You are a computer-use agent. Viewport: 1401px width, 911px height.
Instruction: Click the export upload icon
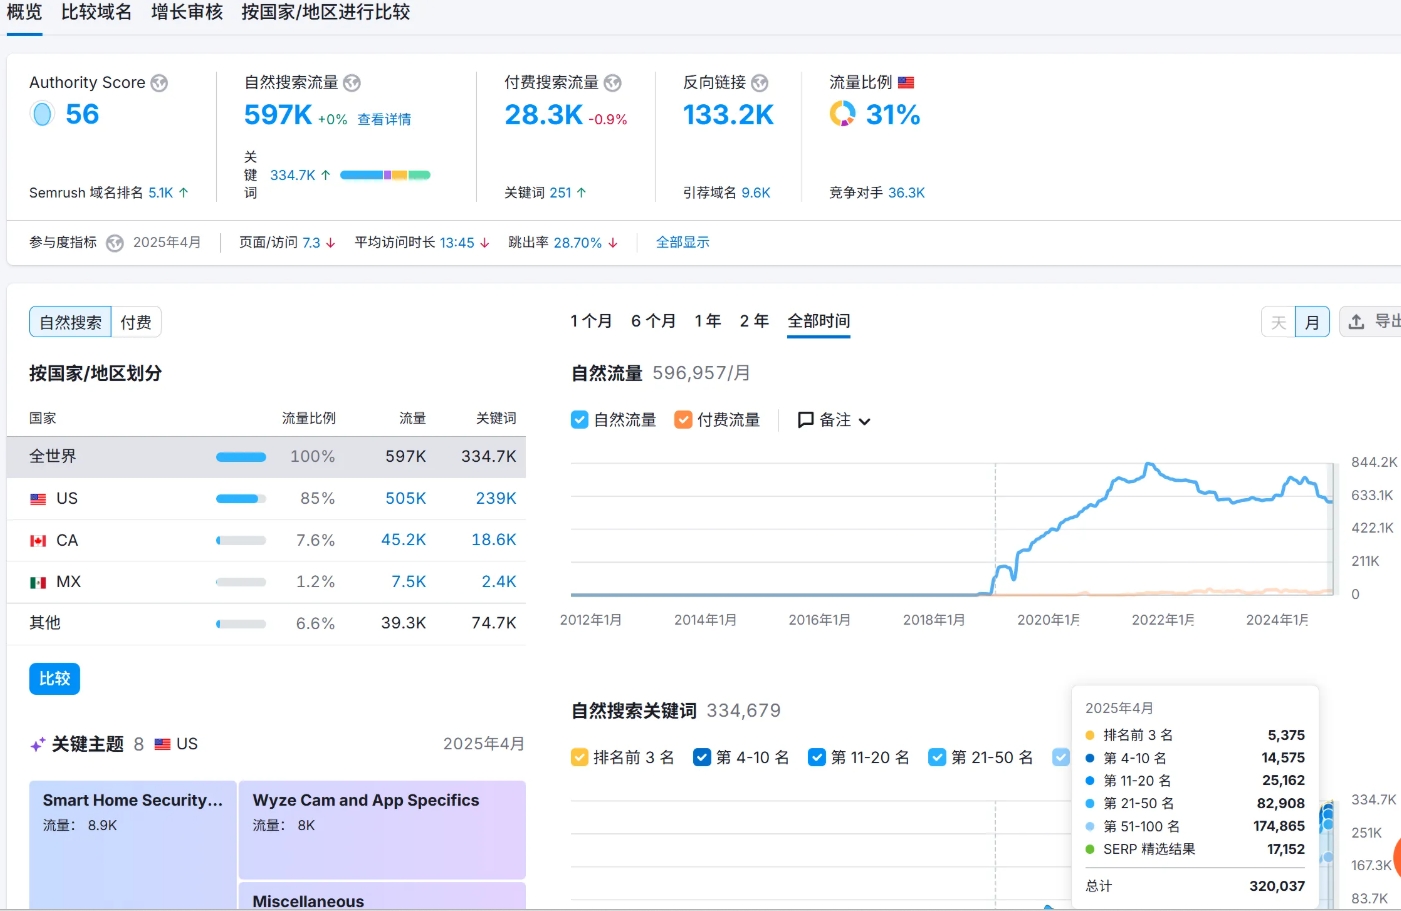click(x=1356, y=322)
